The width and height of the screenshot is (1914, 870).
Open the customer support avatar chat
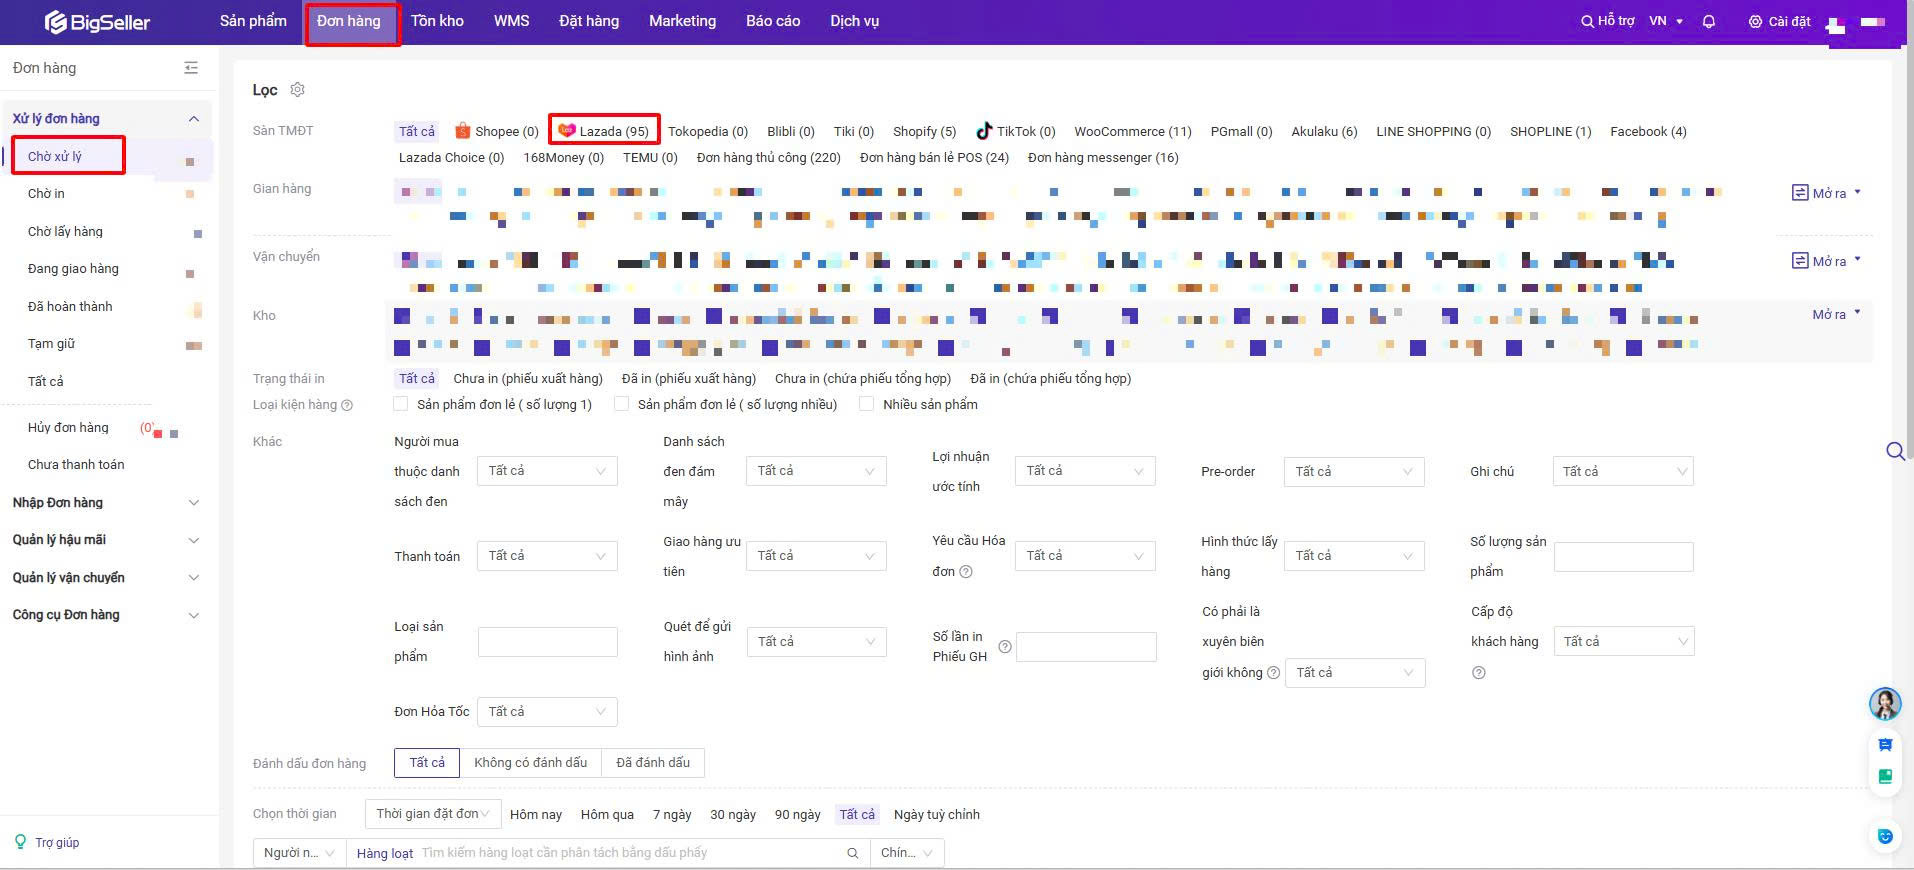coord(1885,704)
